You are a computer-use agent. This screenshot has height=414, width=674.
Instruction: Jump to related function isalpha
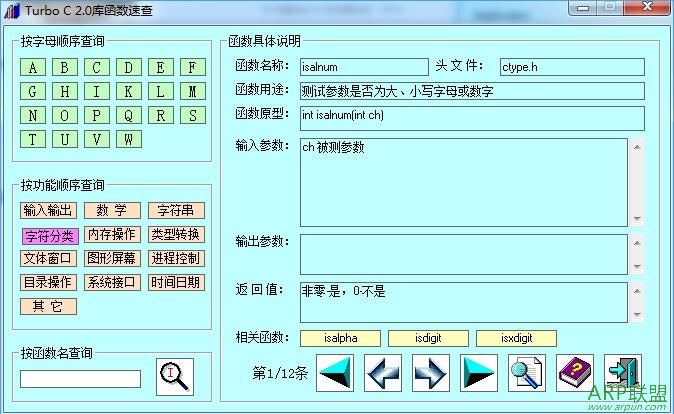tap(340, 338)
